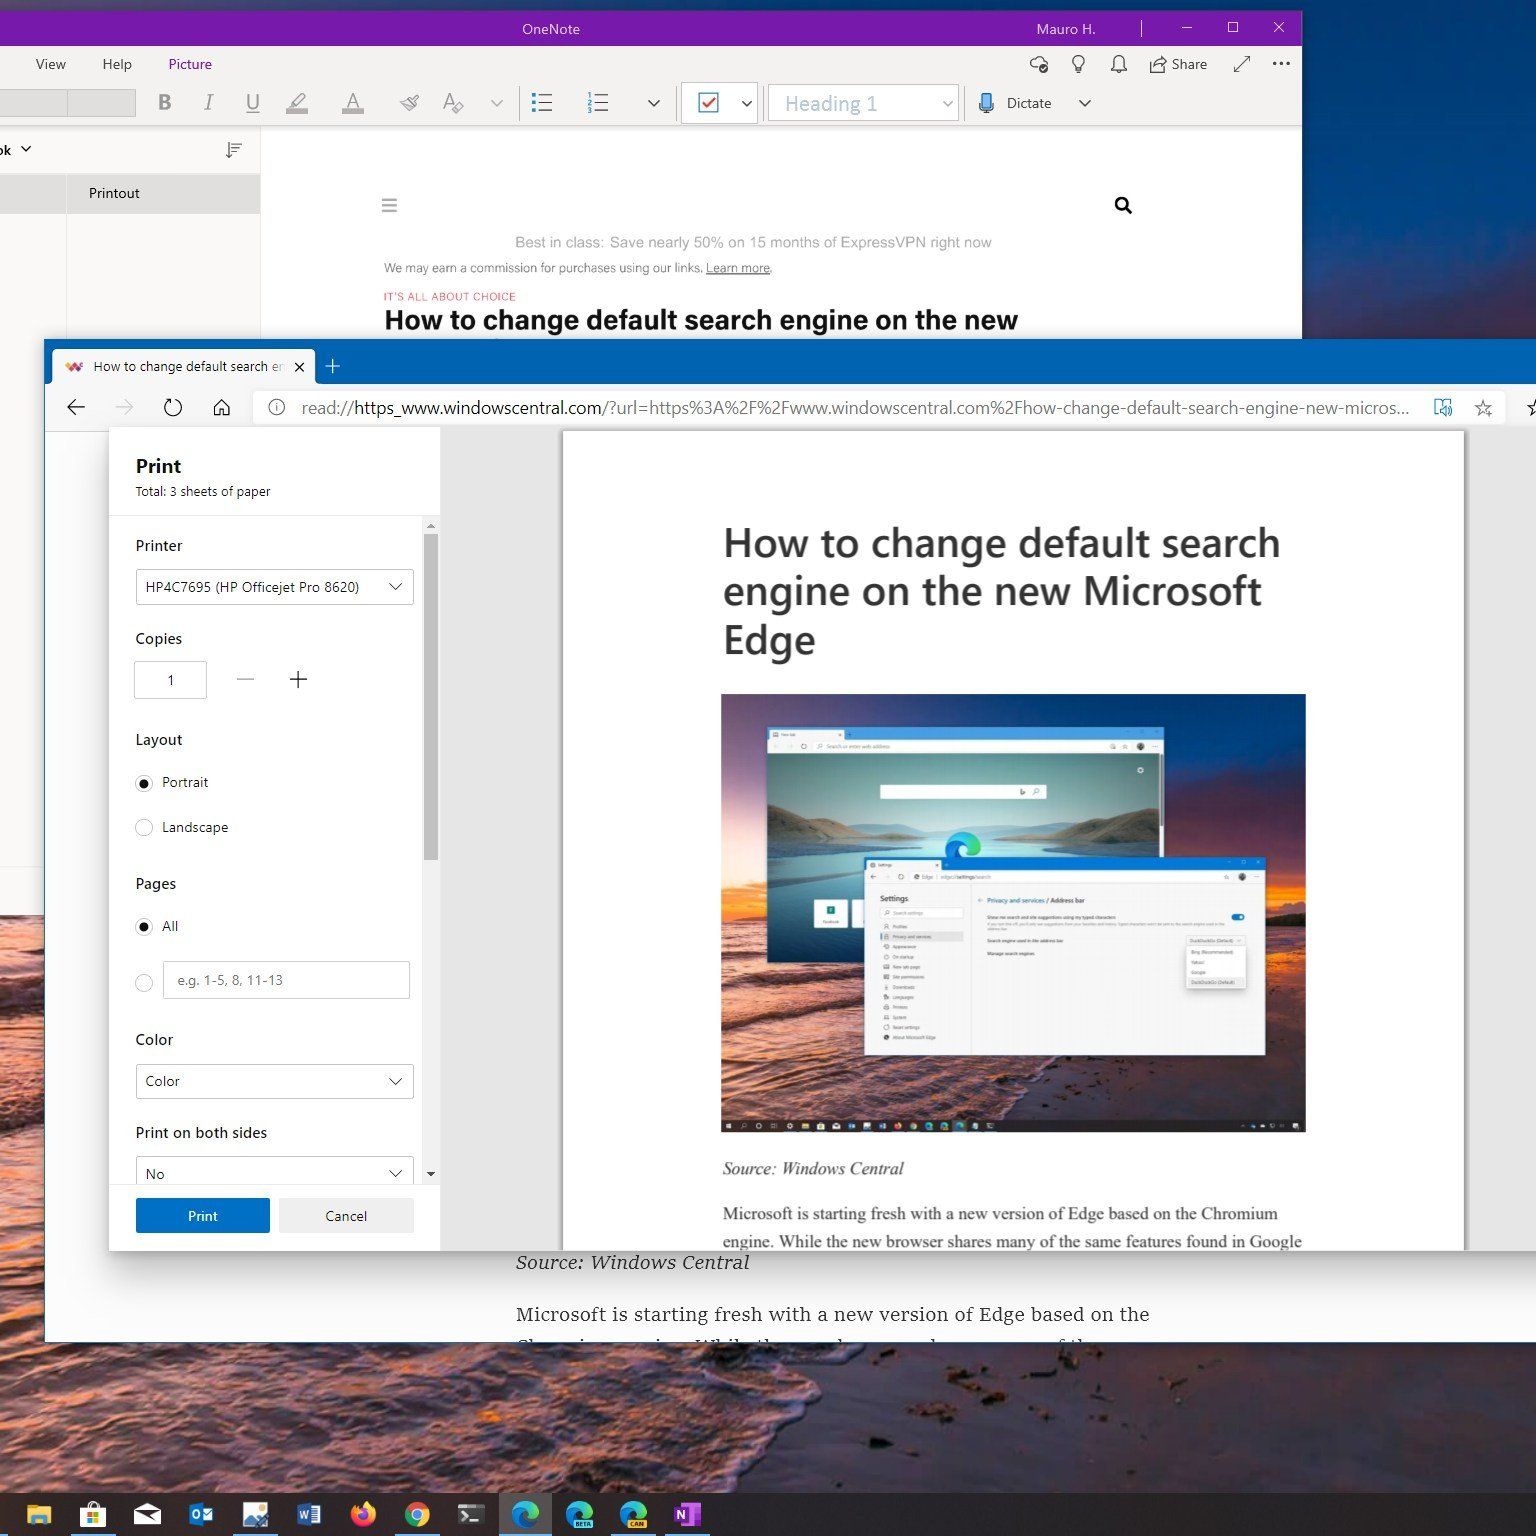Image resolution: width=1536 pixels, height=1536 pixels.
Task: Select the Portrait layout option
Action: [144, 783]
